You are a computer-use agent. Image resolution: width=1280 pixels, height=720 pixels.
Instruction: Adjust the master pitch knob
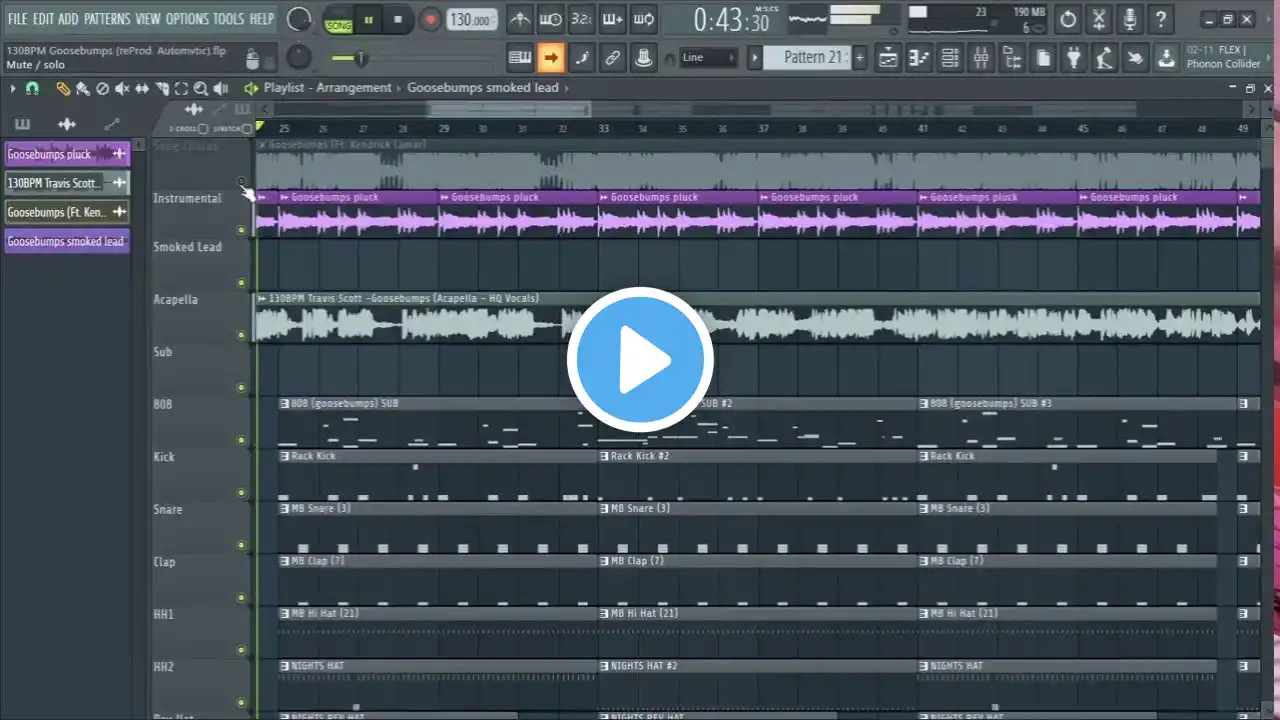tap(298, 57)
